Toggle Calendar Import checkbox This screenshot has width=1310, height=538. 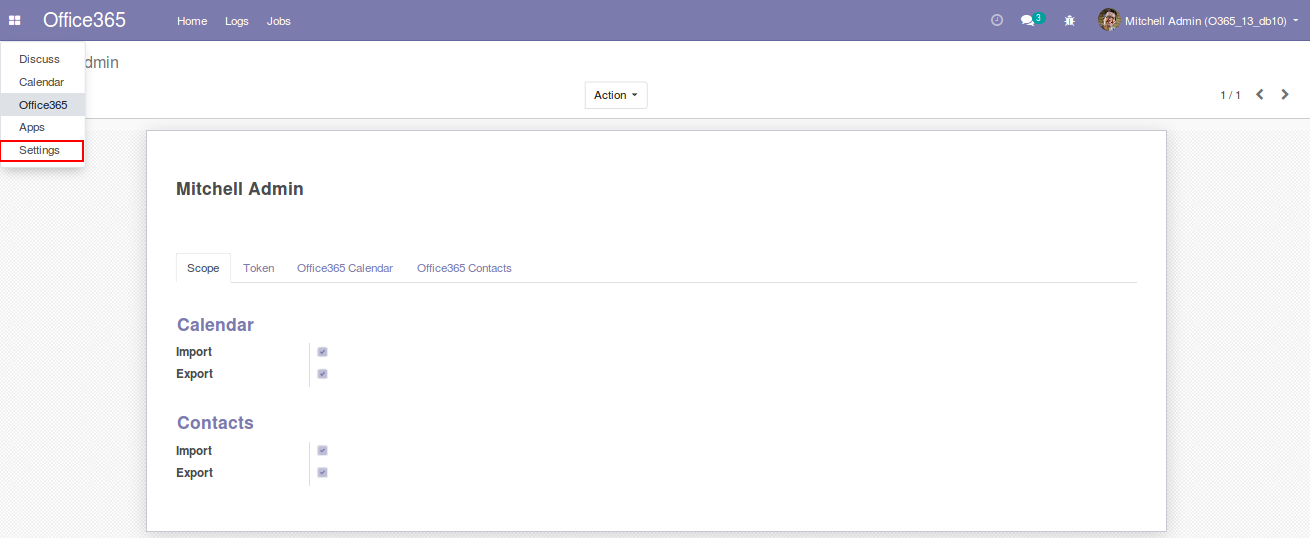coord(322,352)
